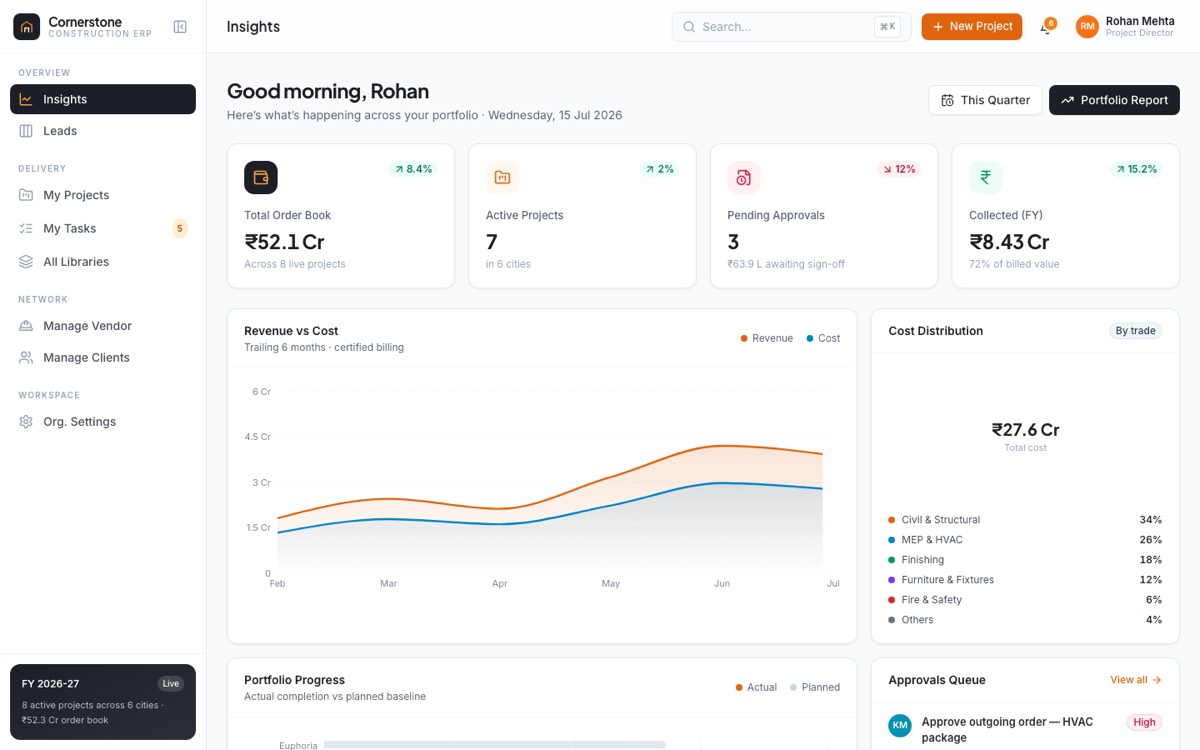Click calendar icon in This Quarter button
1200x750 pixels.
(947, 100)
